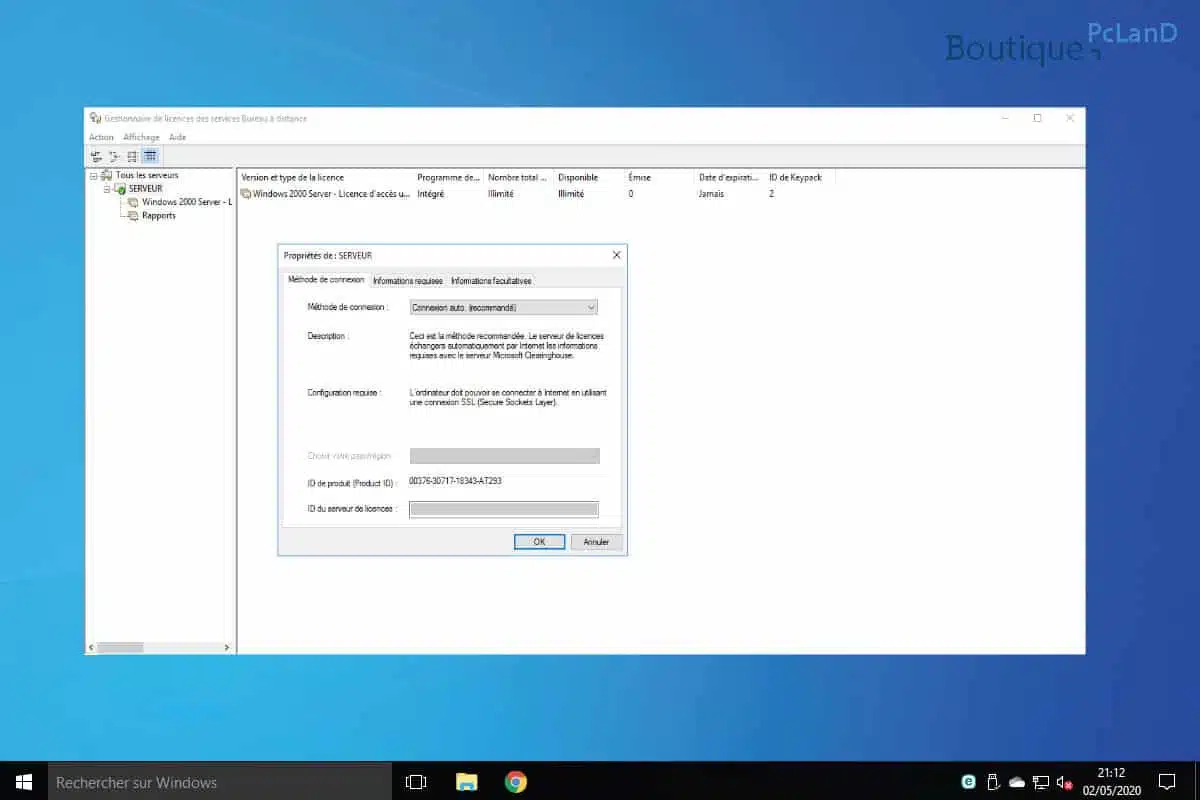Switch to the Méthode de connexion tab

coord(326,280)
